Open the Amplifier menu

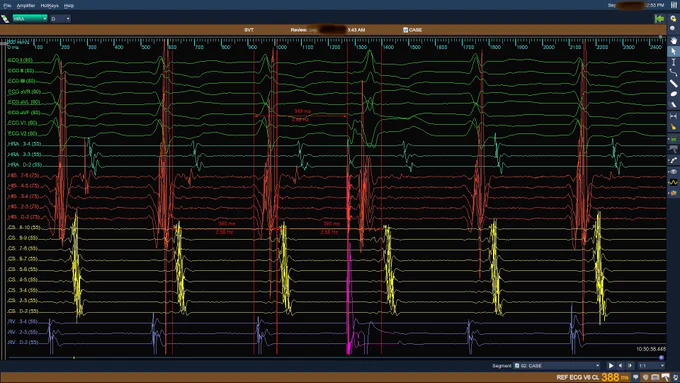tap(26, 6)
